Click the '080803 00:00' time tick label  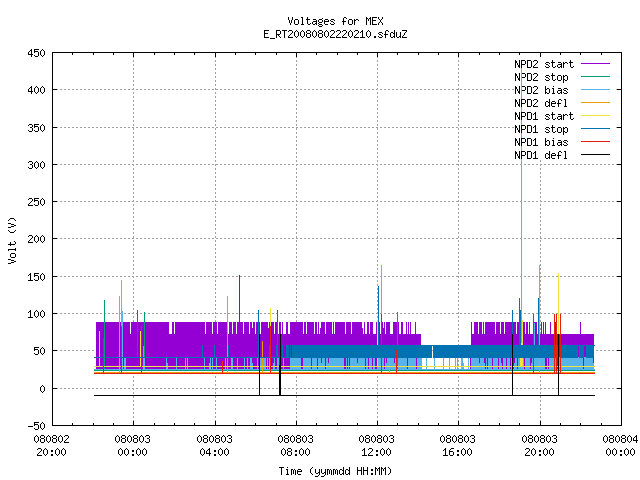point(132,446)
